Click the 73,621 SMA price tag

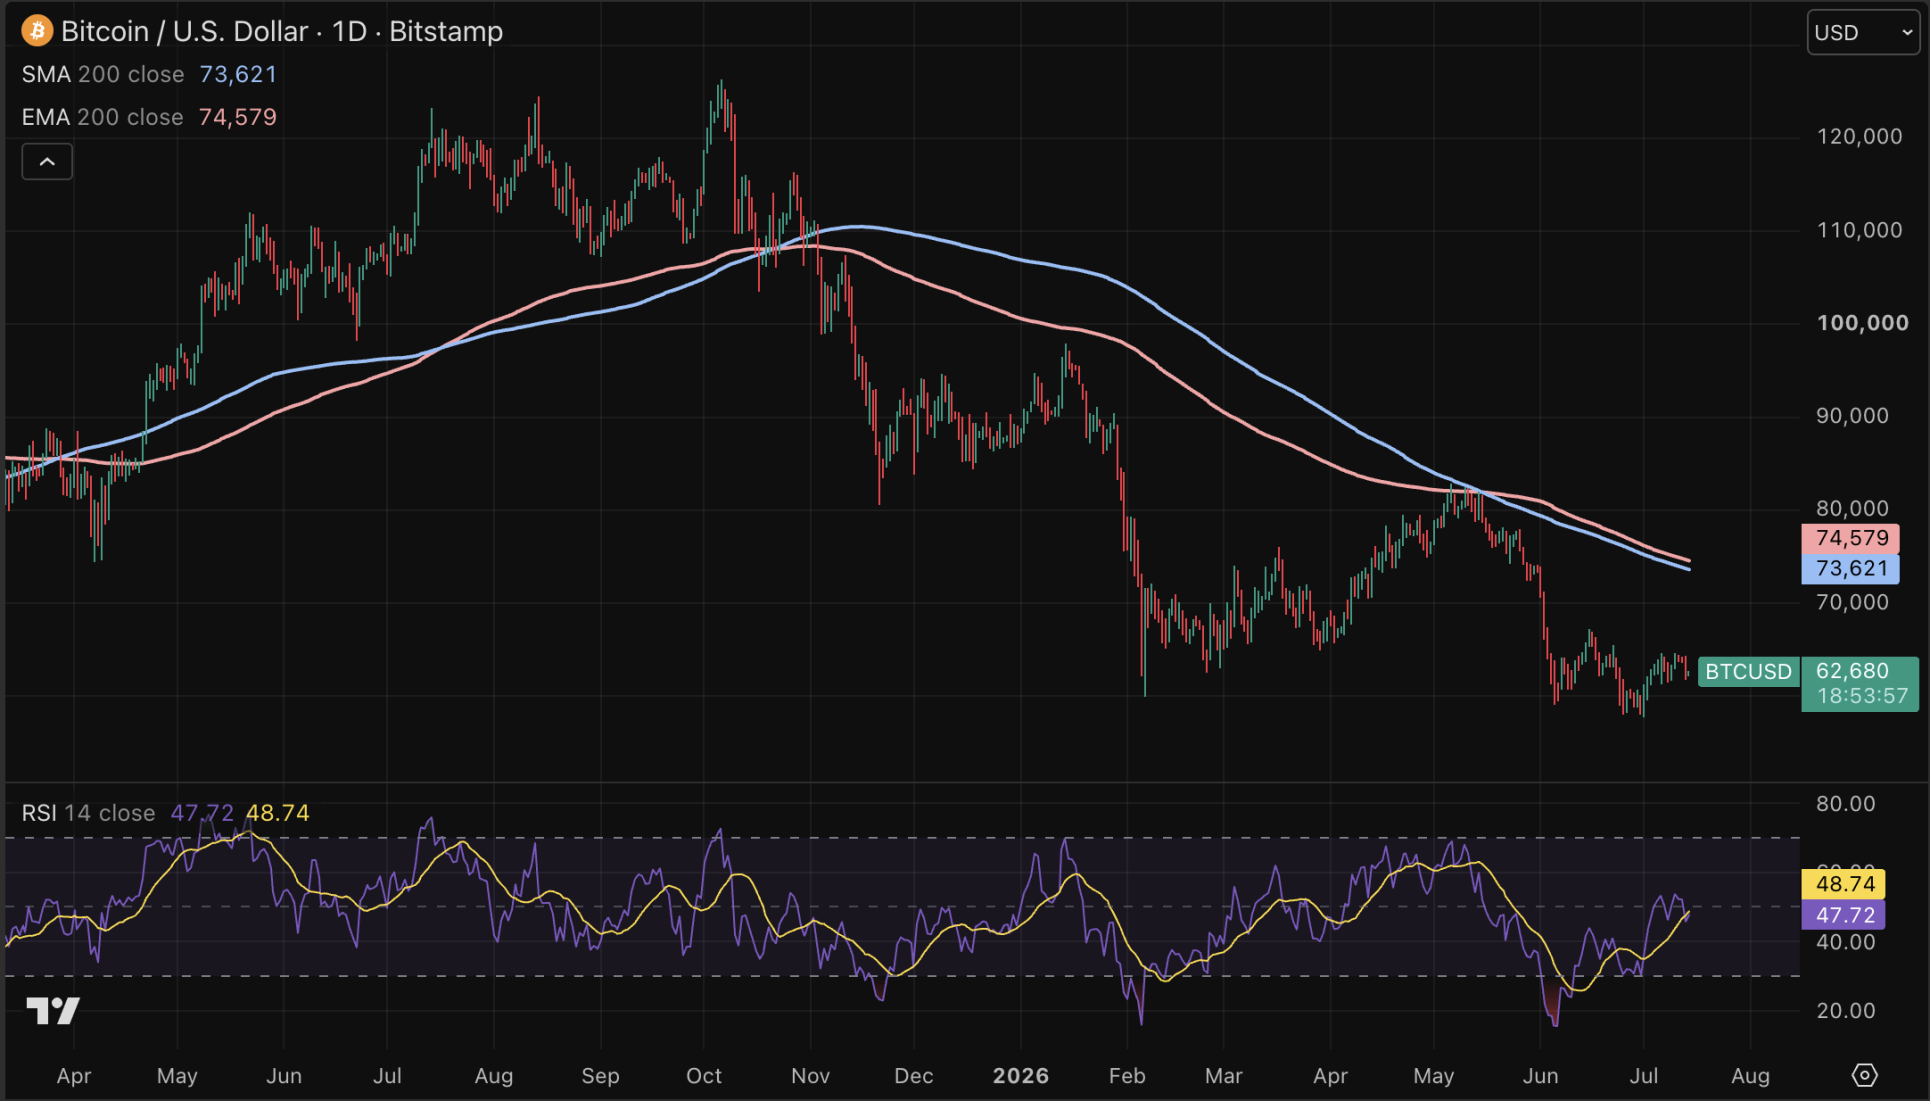click(1850, 569)
